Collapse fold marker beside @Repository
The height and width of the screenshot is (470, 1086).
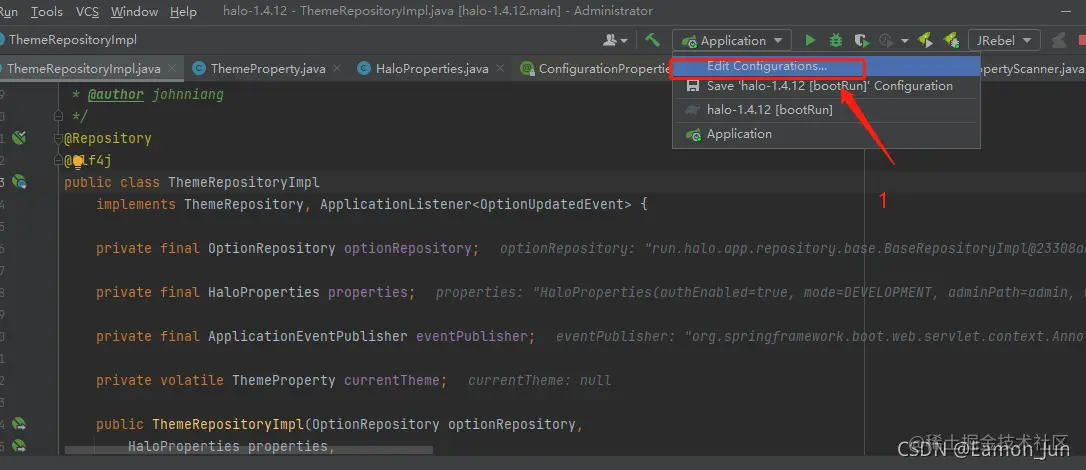(x=60, y=138)
